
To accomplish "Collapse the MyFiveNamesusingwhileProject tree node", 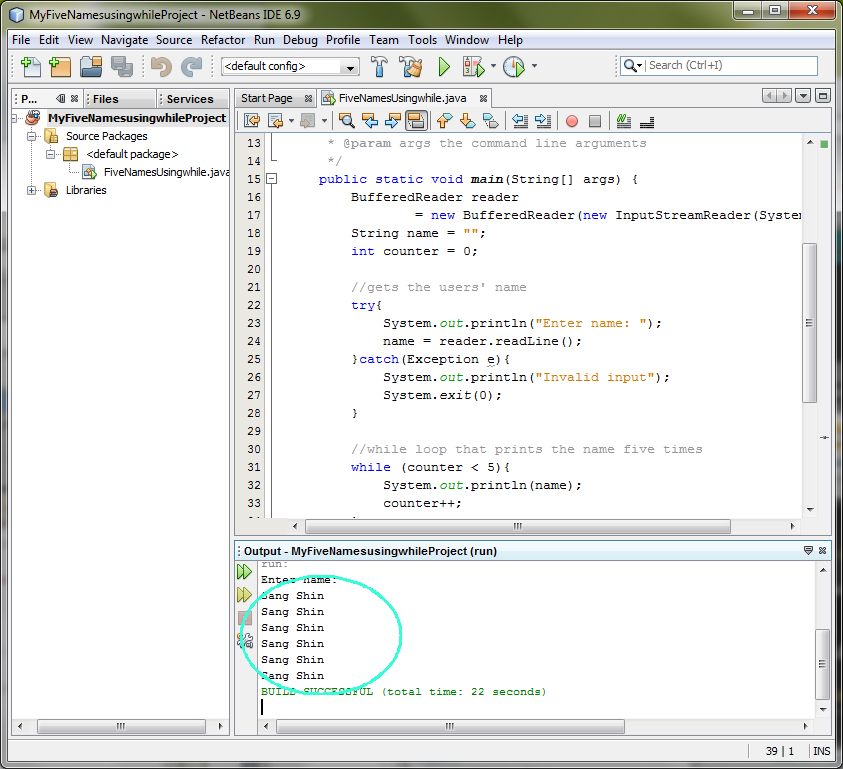I will pyautogui.click(x=15, y=118).
